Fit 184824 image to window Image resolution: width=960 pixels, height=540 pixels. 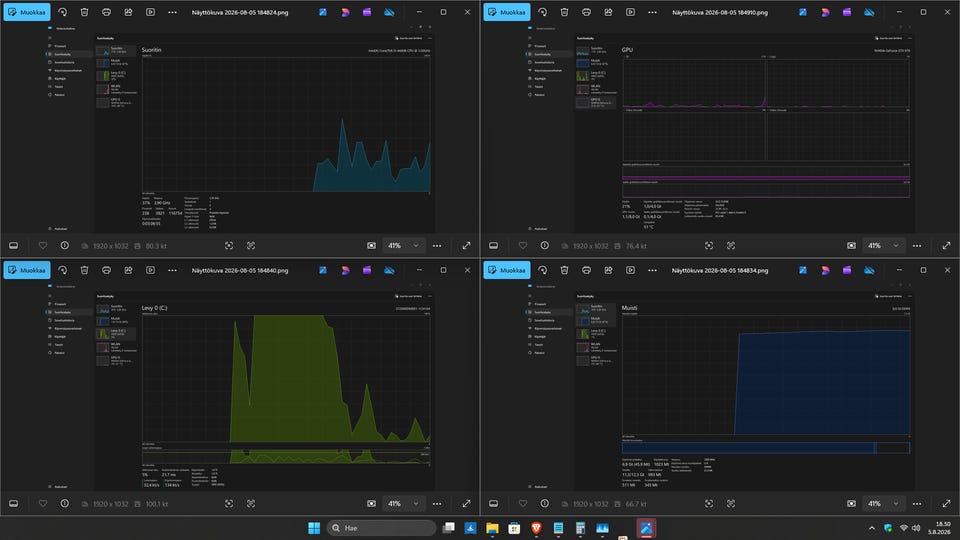(x=229, y=246)
